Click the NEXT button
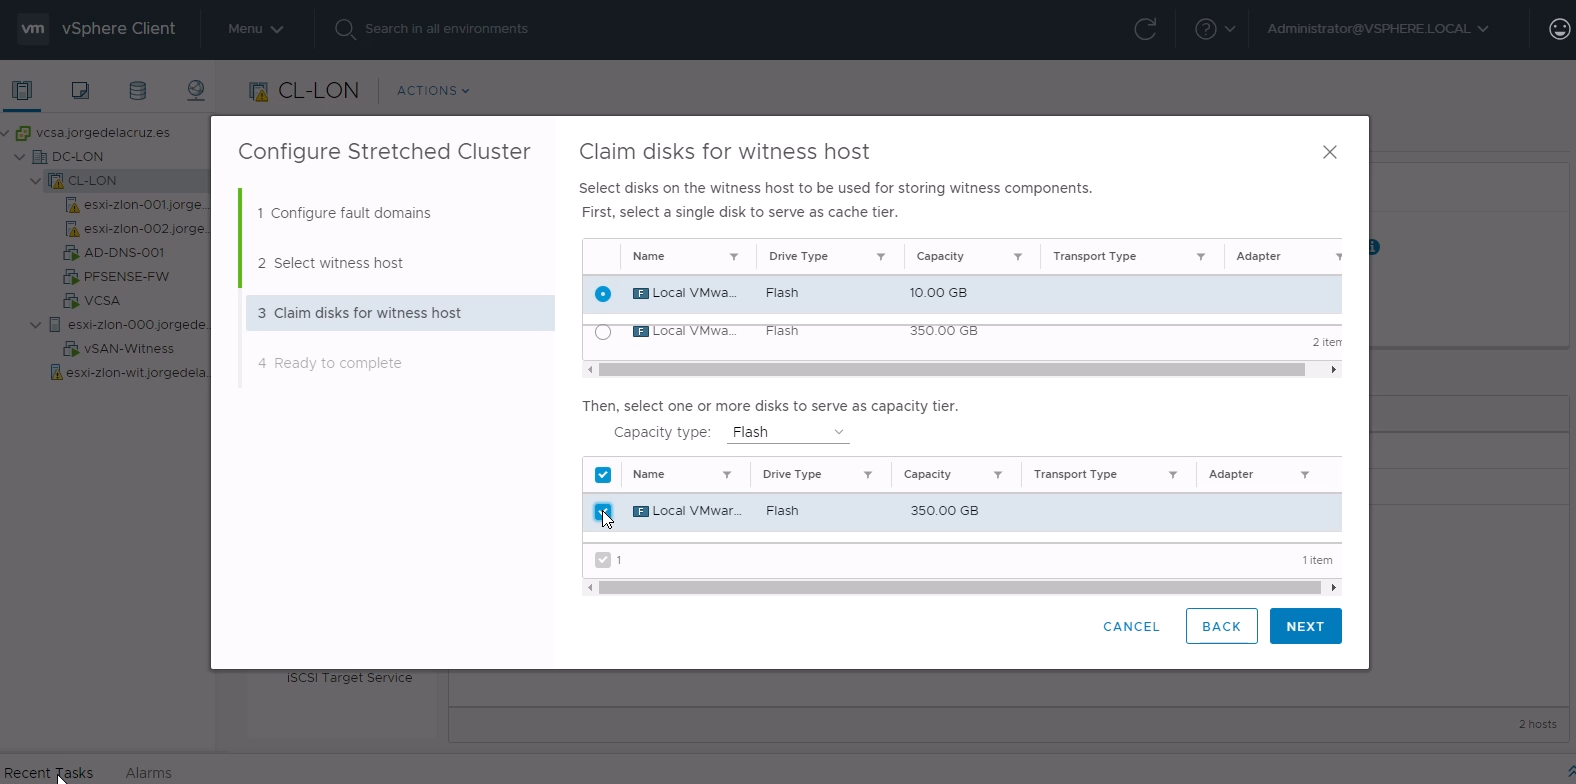1576x784 pixels. (1306, 626)
